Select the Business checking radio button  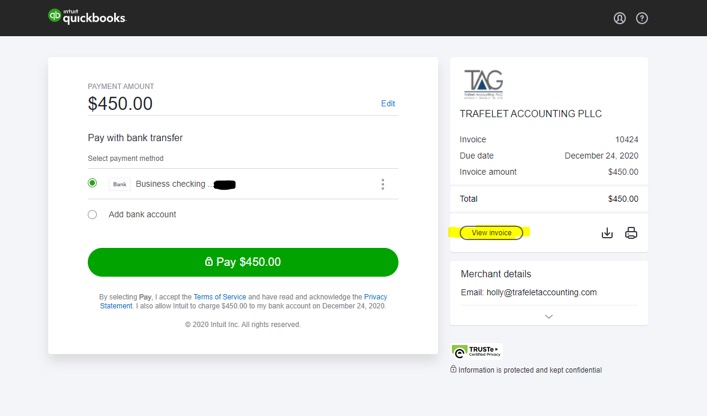point(92,183)
